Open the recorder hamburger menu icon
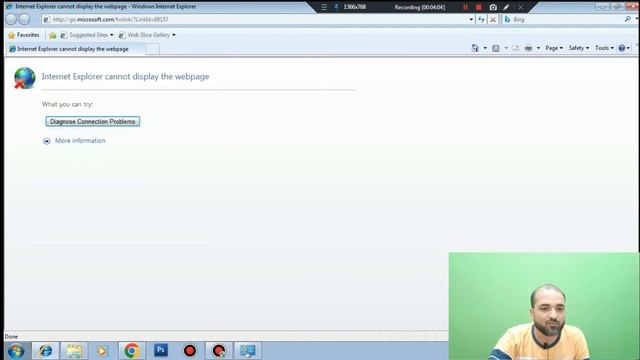The height and width of the screenshot is (360, 640). click(324, 7)
